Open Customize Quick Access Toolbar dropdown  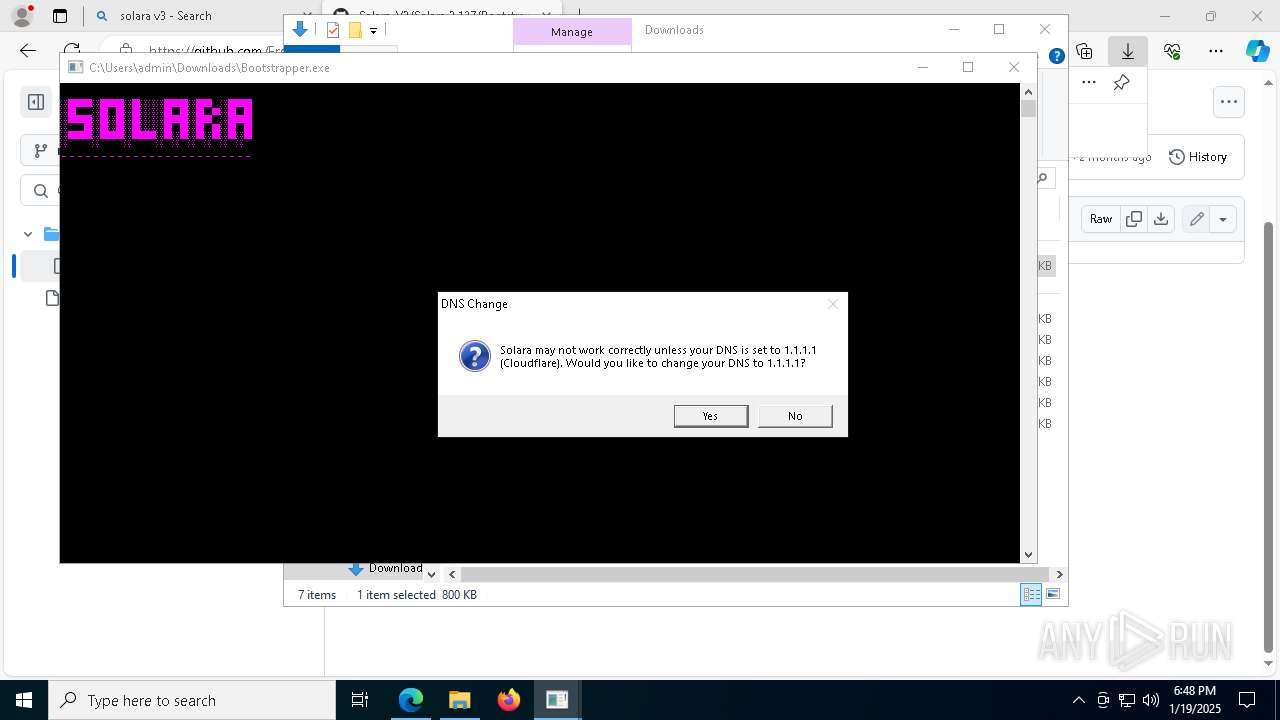click(x=373, y=31)
